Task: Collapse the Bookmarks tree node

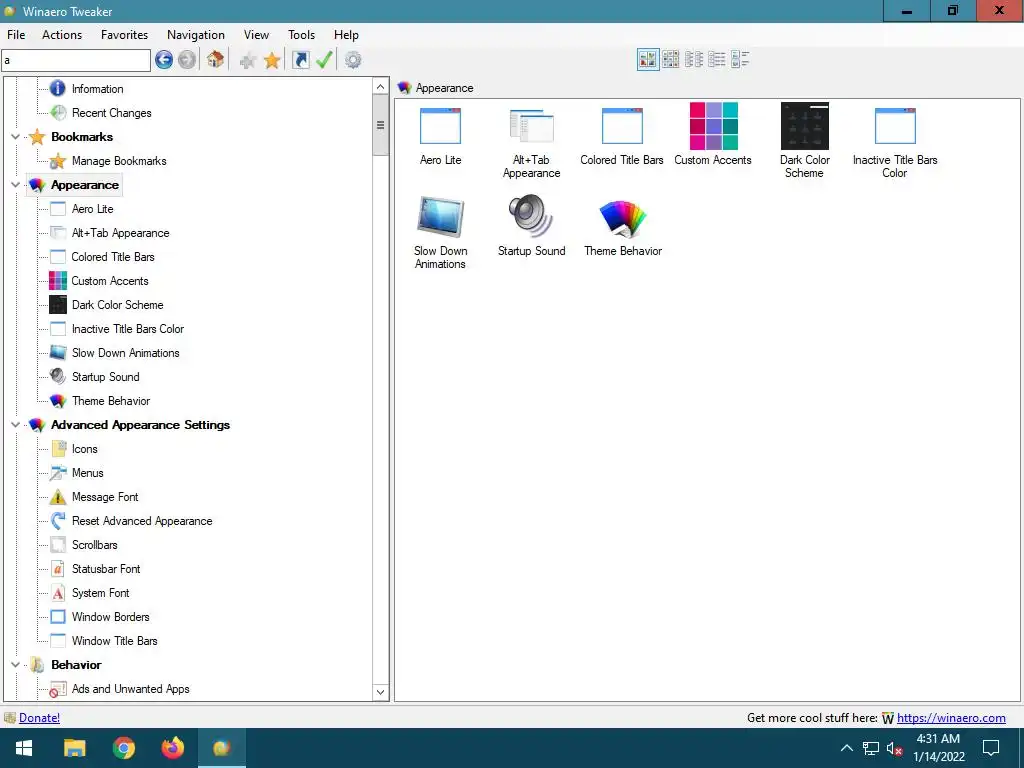Action: click(x=16, y=136)
